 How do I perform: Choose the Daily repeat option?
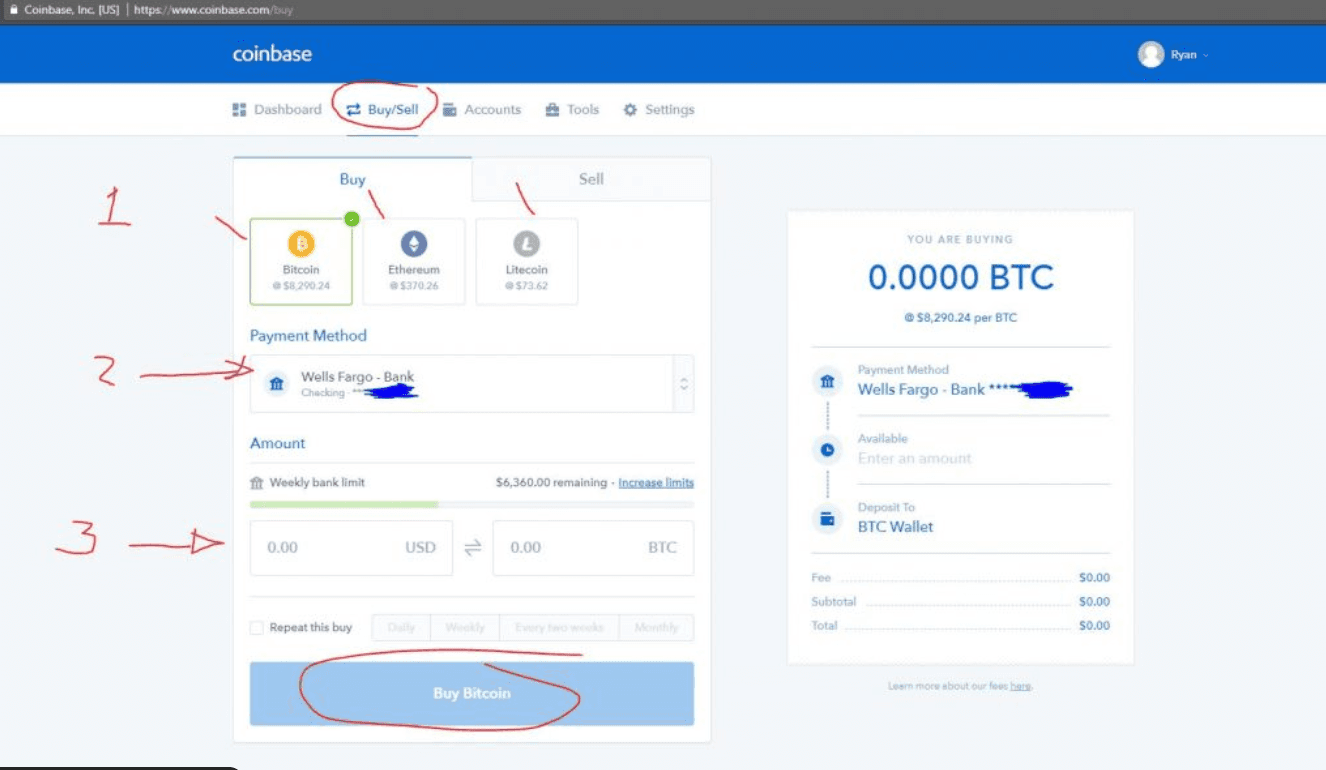coord(401,628)
